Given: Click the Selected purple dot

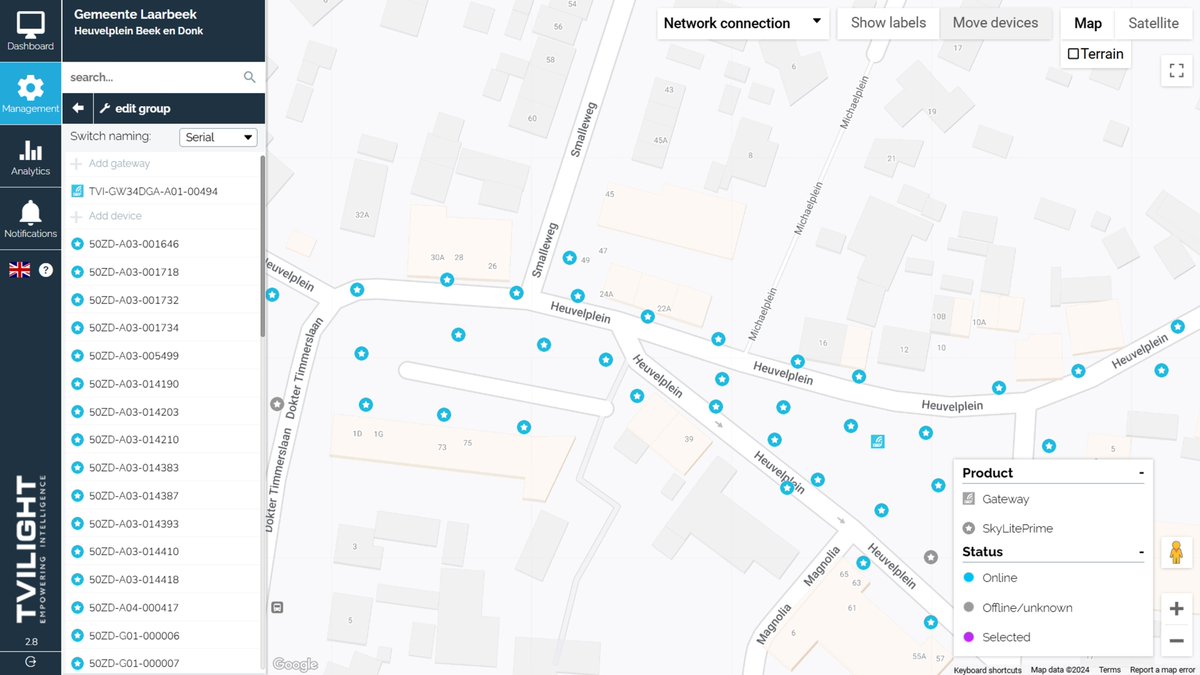Looking at the screenshot, I should (x=968, y=637).
